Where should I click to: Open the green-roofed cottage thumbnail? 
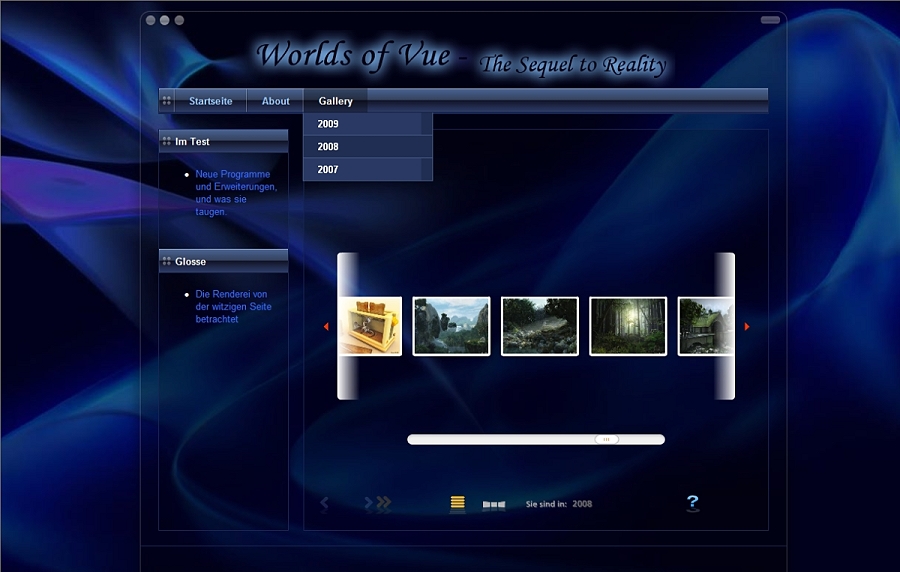tap(705, 326)
